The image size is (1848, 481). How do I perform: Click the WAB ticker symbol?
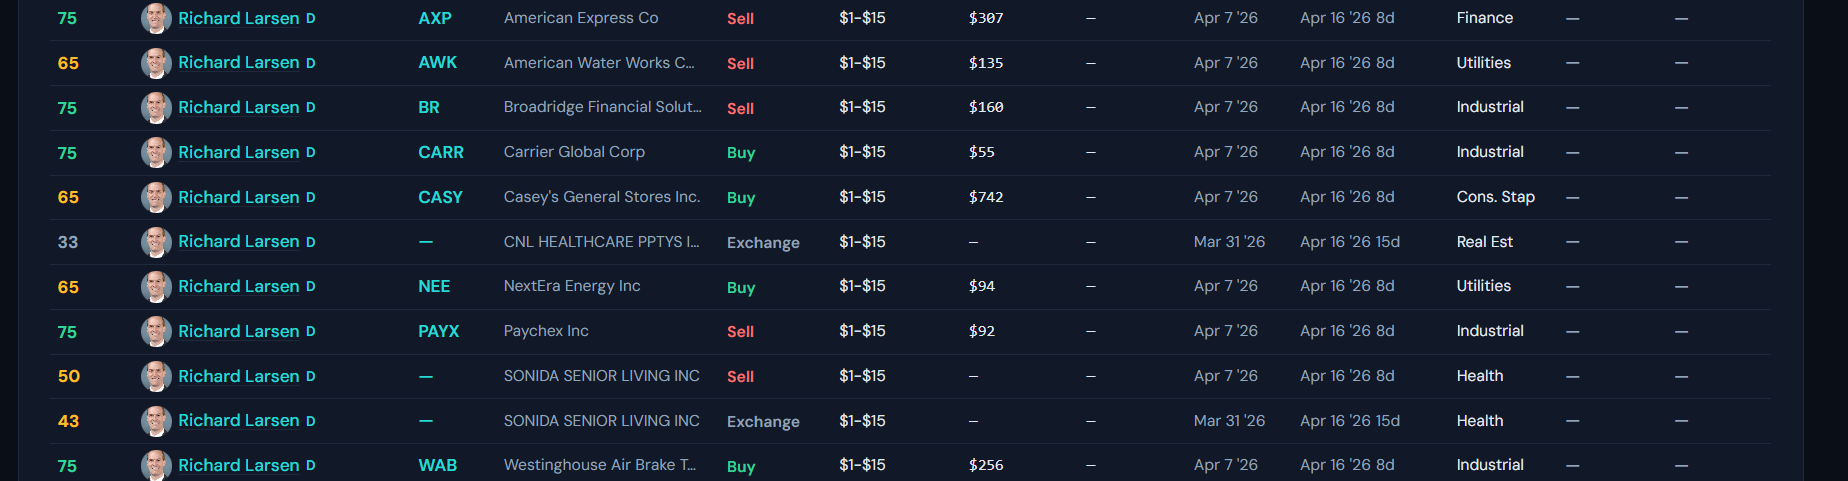click(x=437, y=465)
